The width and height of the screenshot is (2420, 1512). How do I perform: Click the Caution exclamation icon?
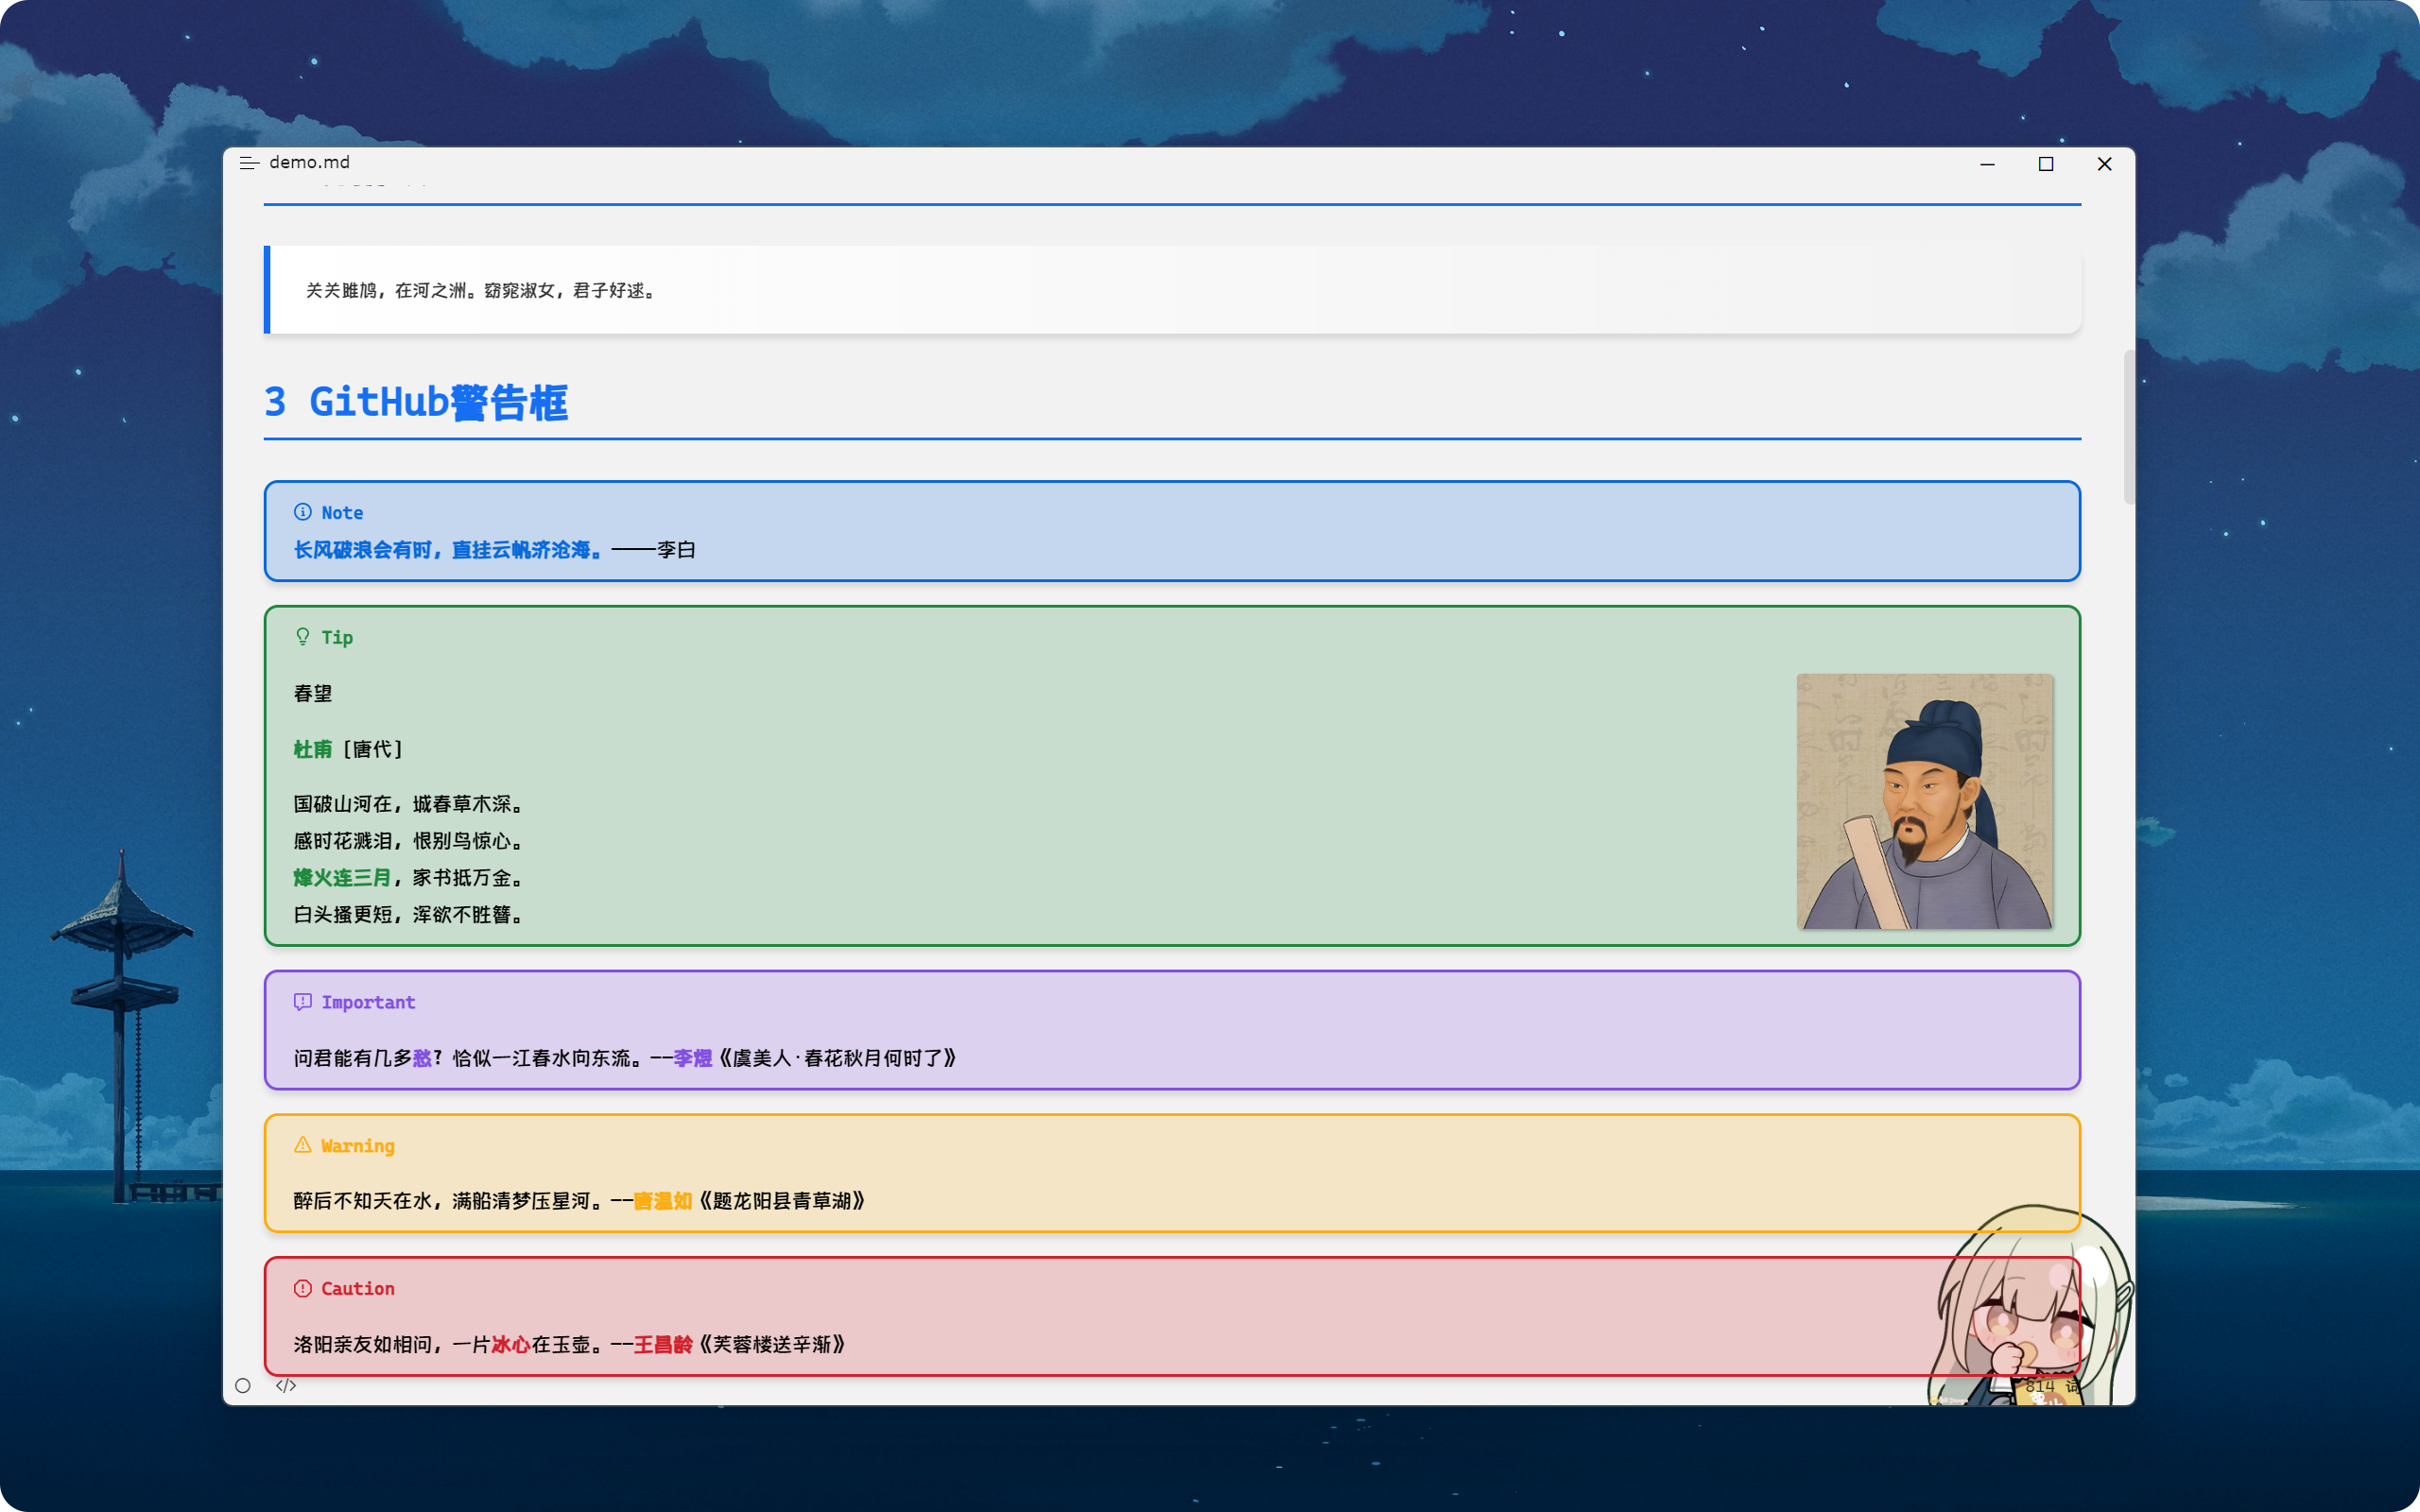coord(302,1288)
